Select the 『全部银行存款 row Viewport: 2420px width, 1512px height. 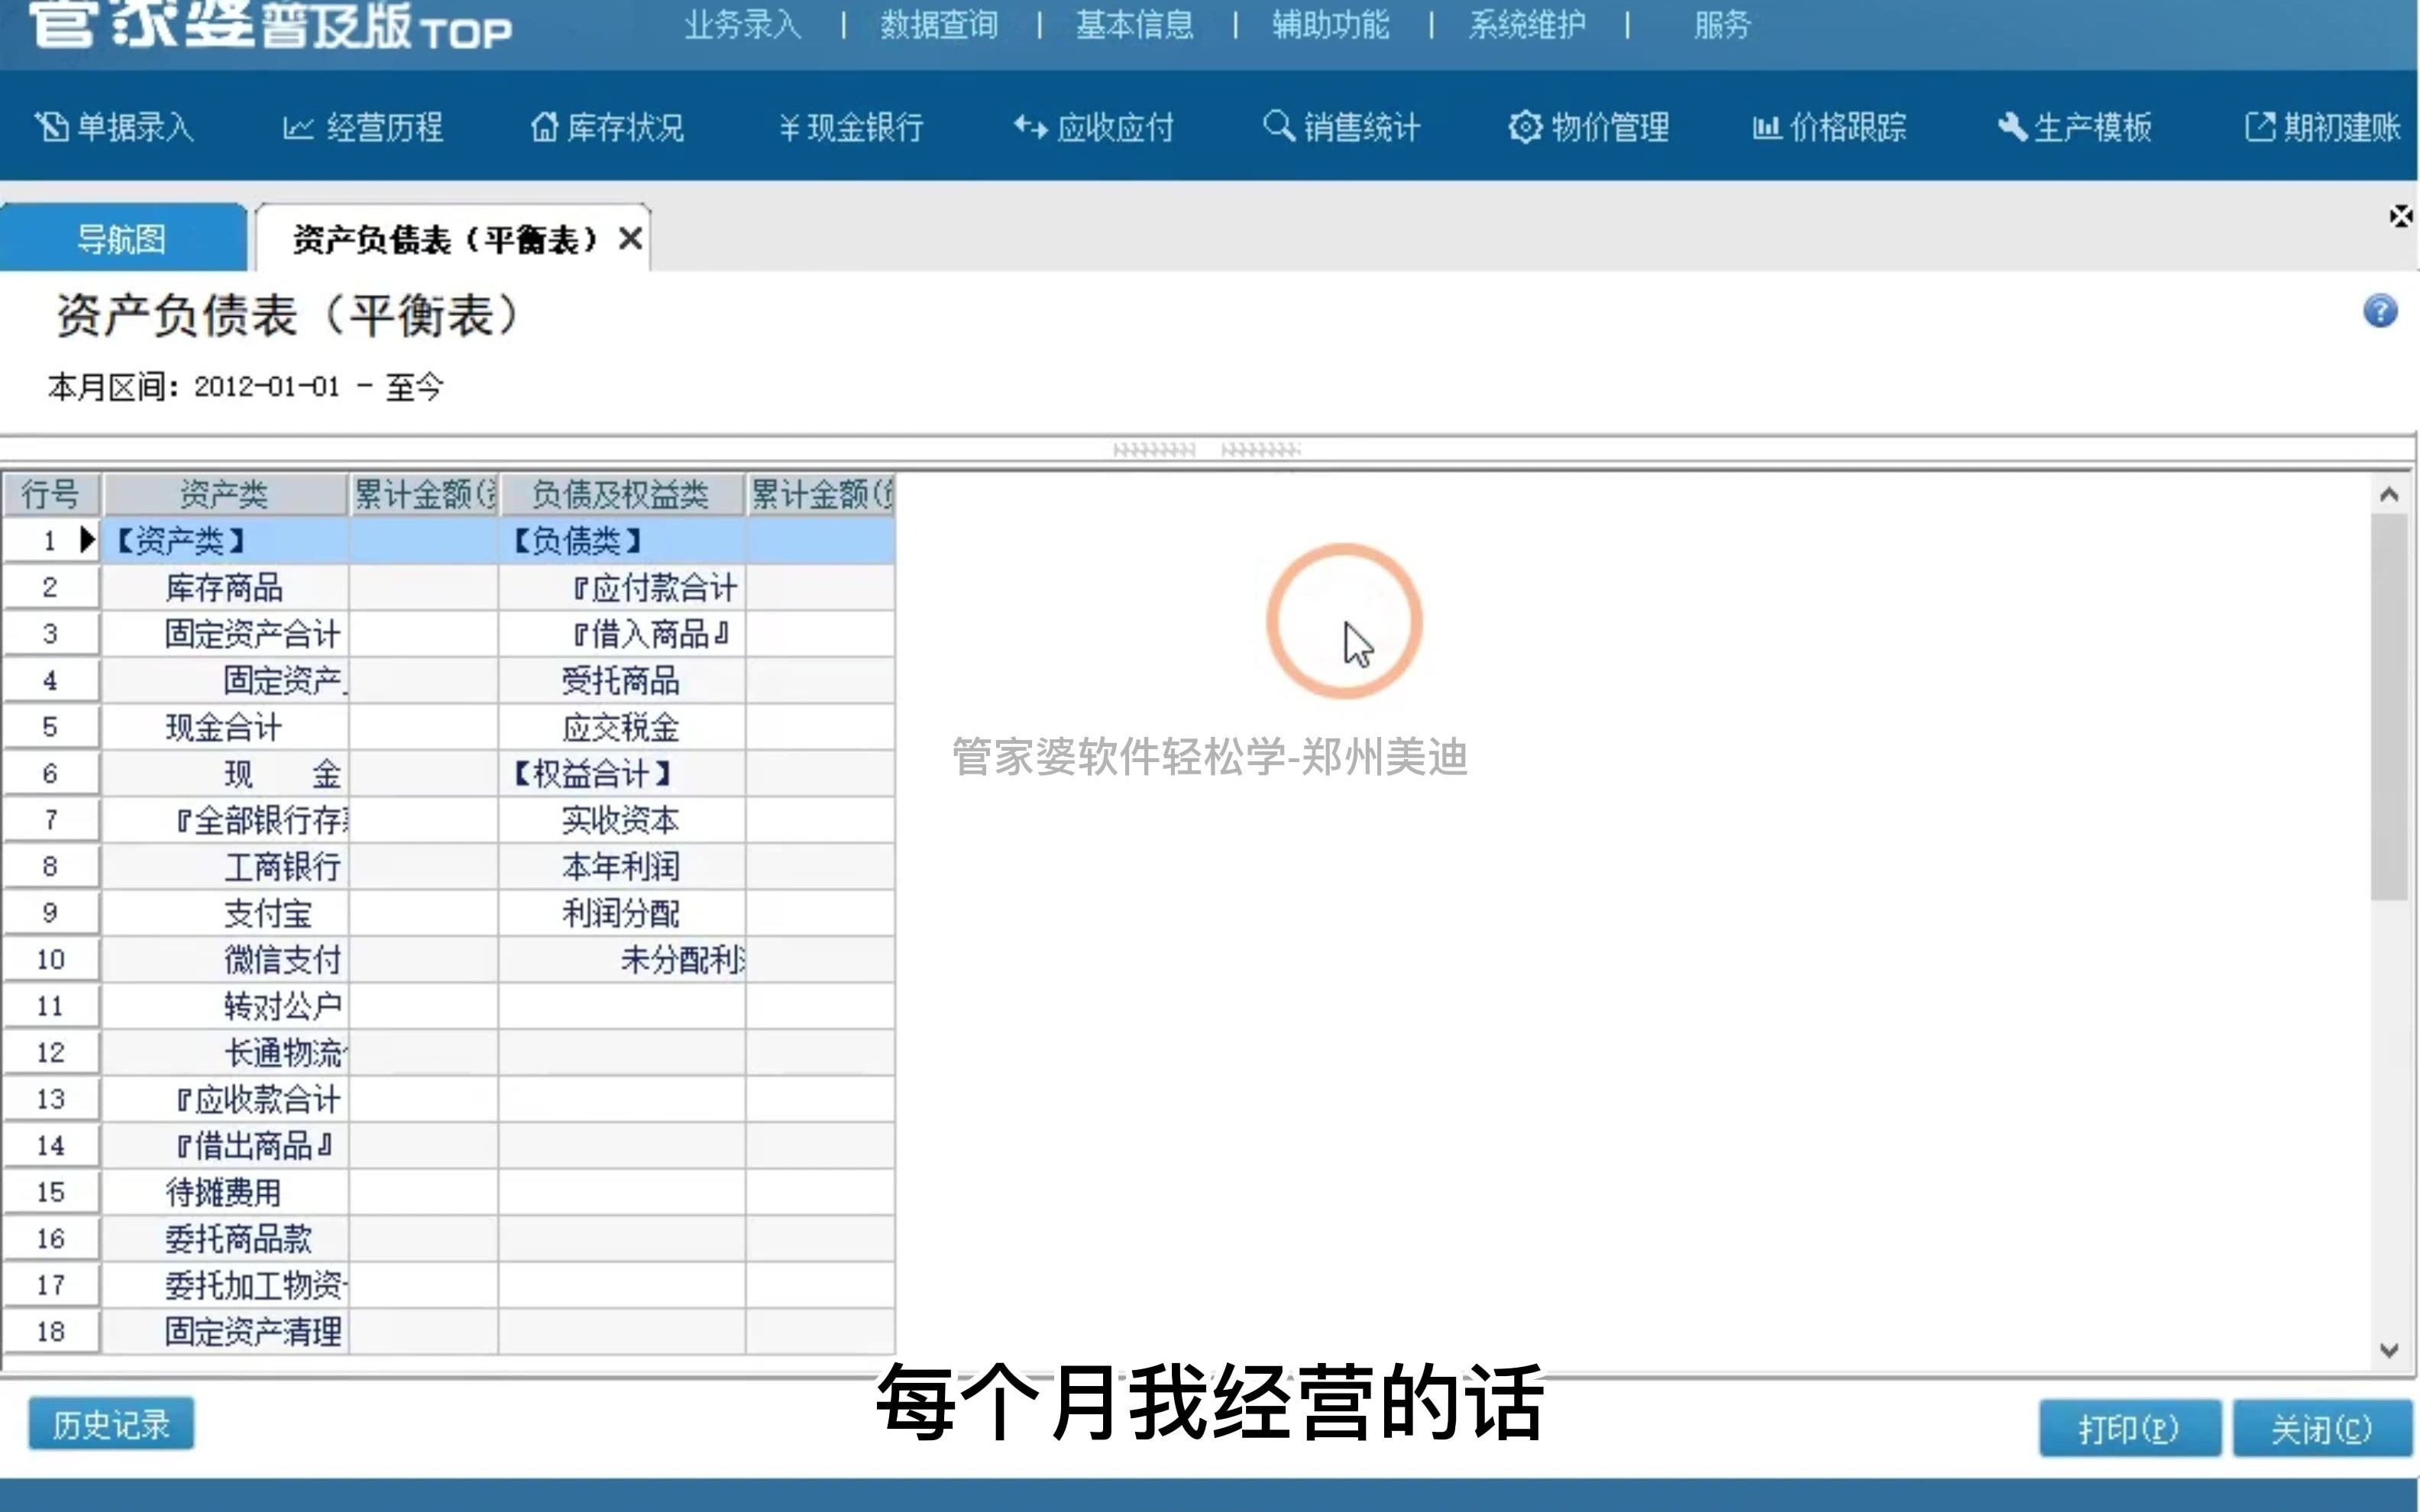tap(225, 820)
